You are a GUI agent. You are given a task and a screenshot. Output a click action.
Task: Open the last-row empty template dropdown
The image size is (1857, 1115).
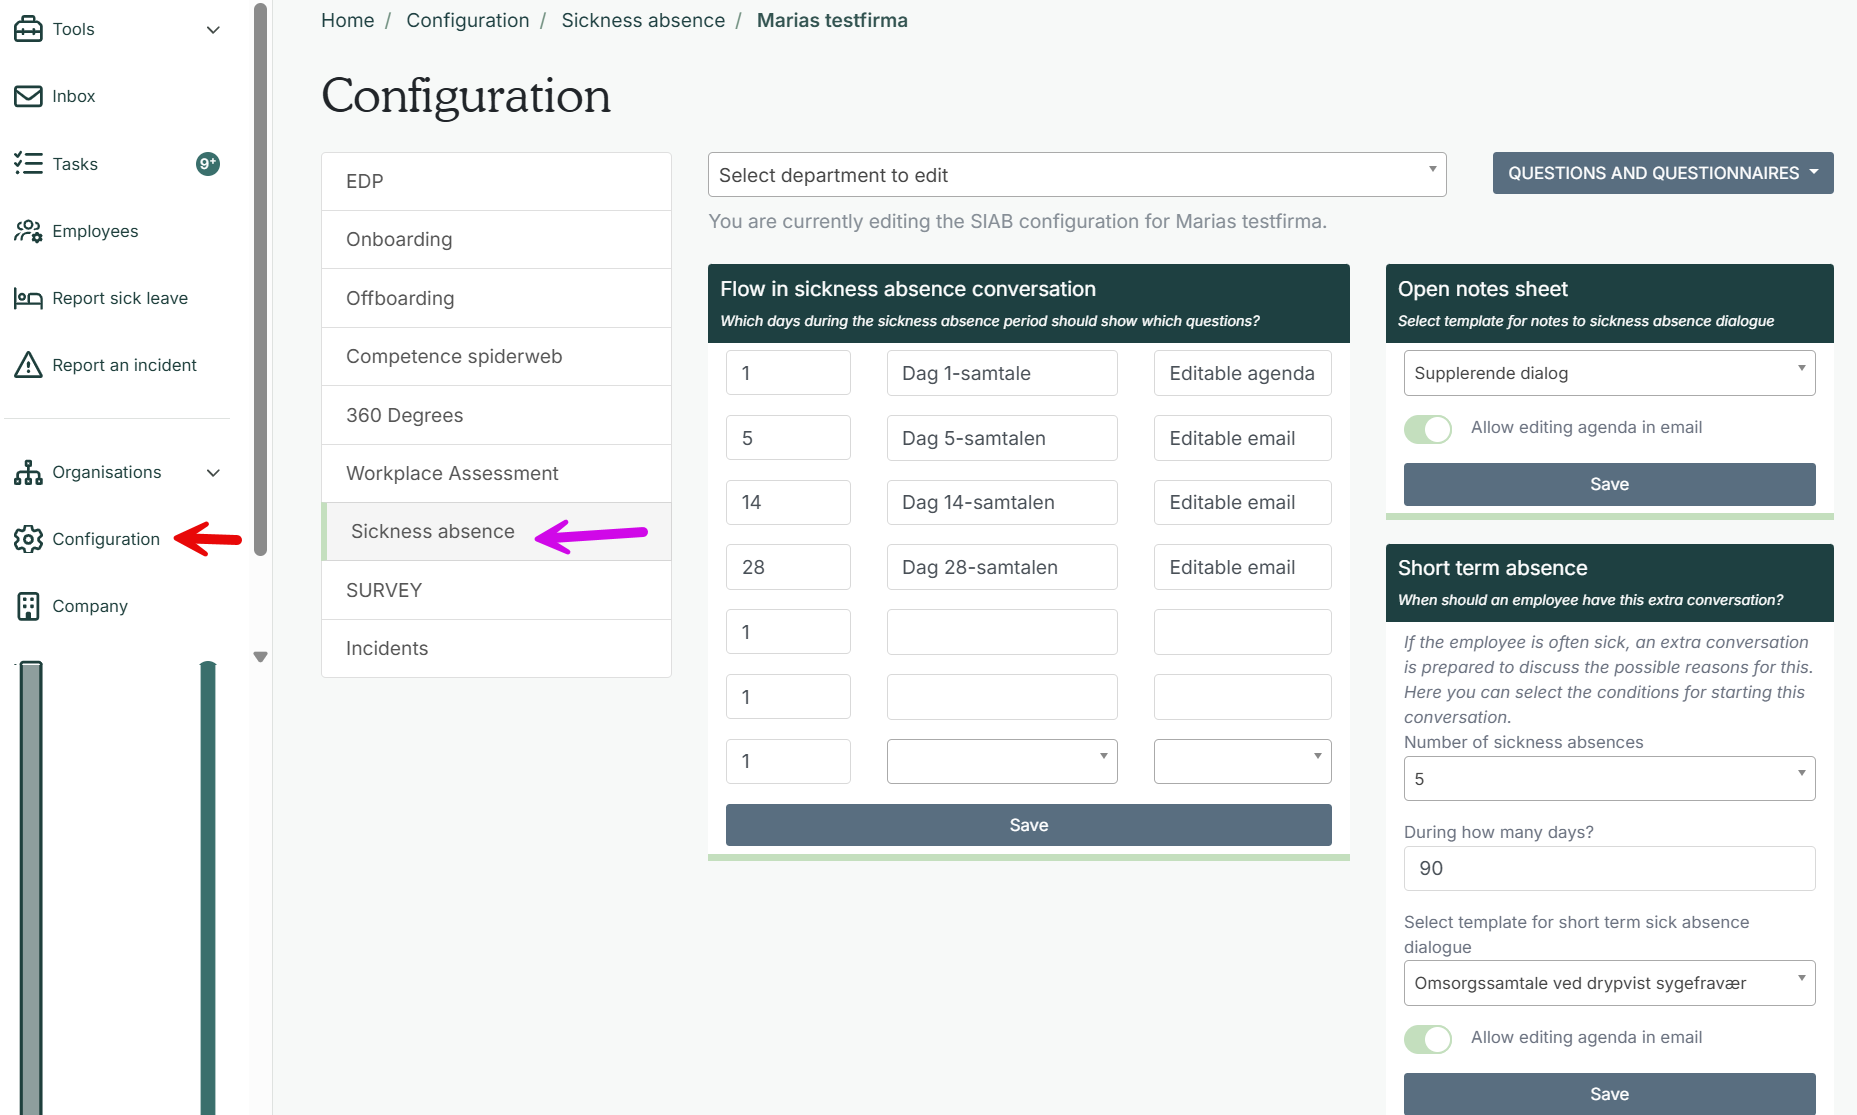(1002, 761)
